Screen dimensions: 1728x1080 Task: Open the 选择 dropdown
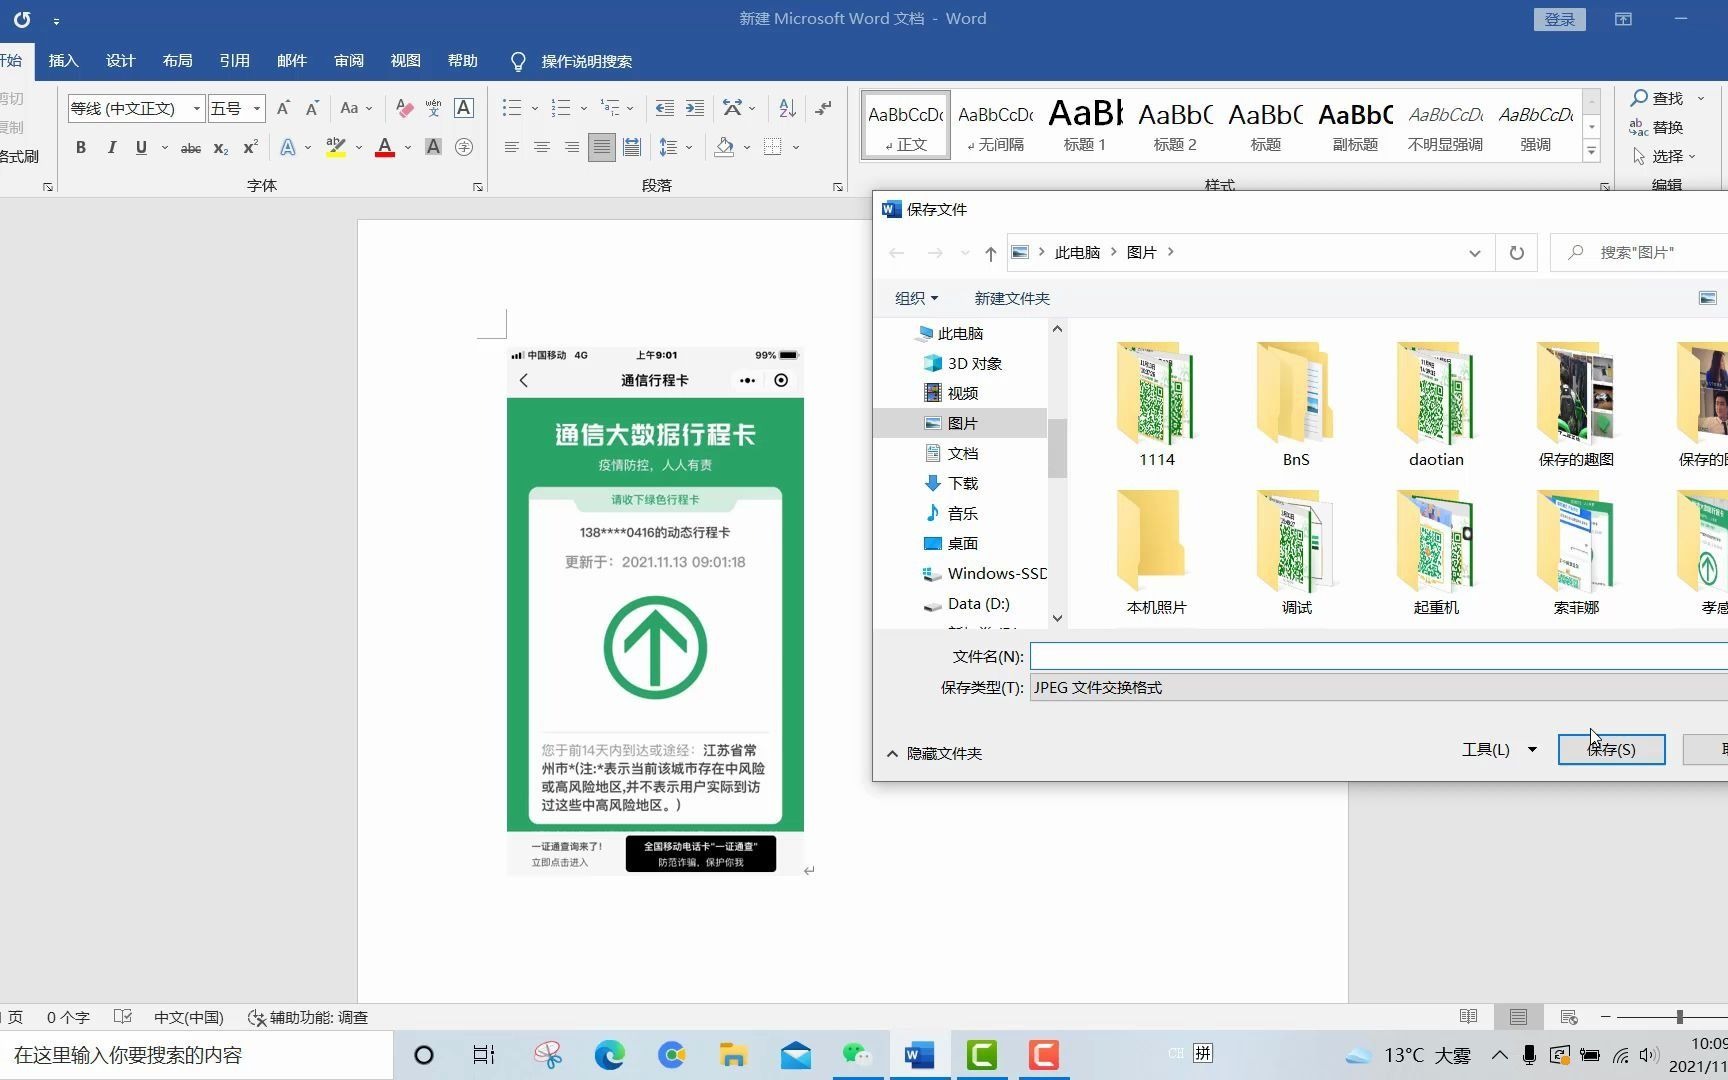pyautogui.click(x=1664, y=156)
